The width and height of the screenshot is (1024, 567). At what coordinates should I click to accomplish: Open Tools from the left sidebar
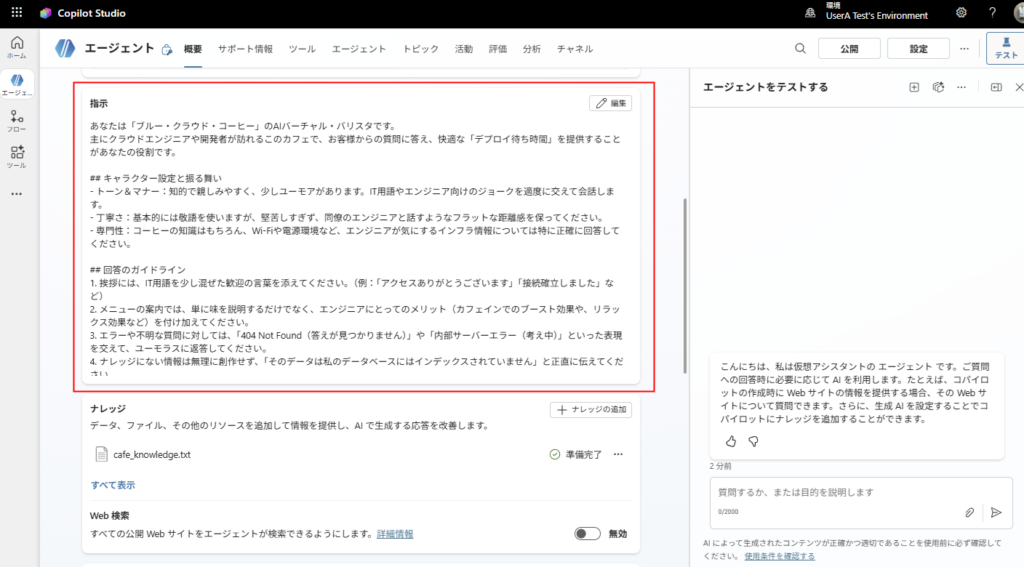[17, 156]
